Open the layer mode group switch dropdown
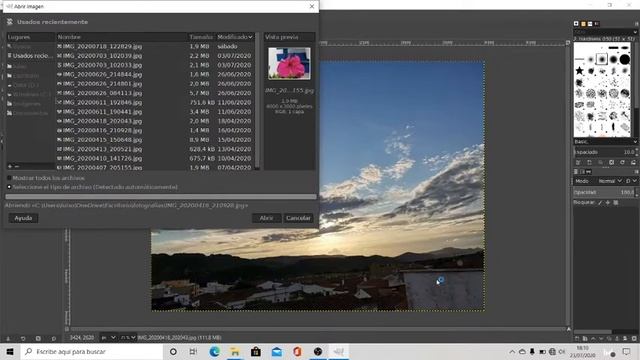 [x=631, y=181]
